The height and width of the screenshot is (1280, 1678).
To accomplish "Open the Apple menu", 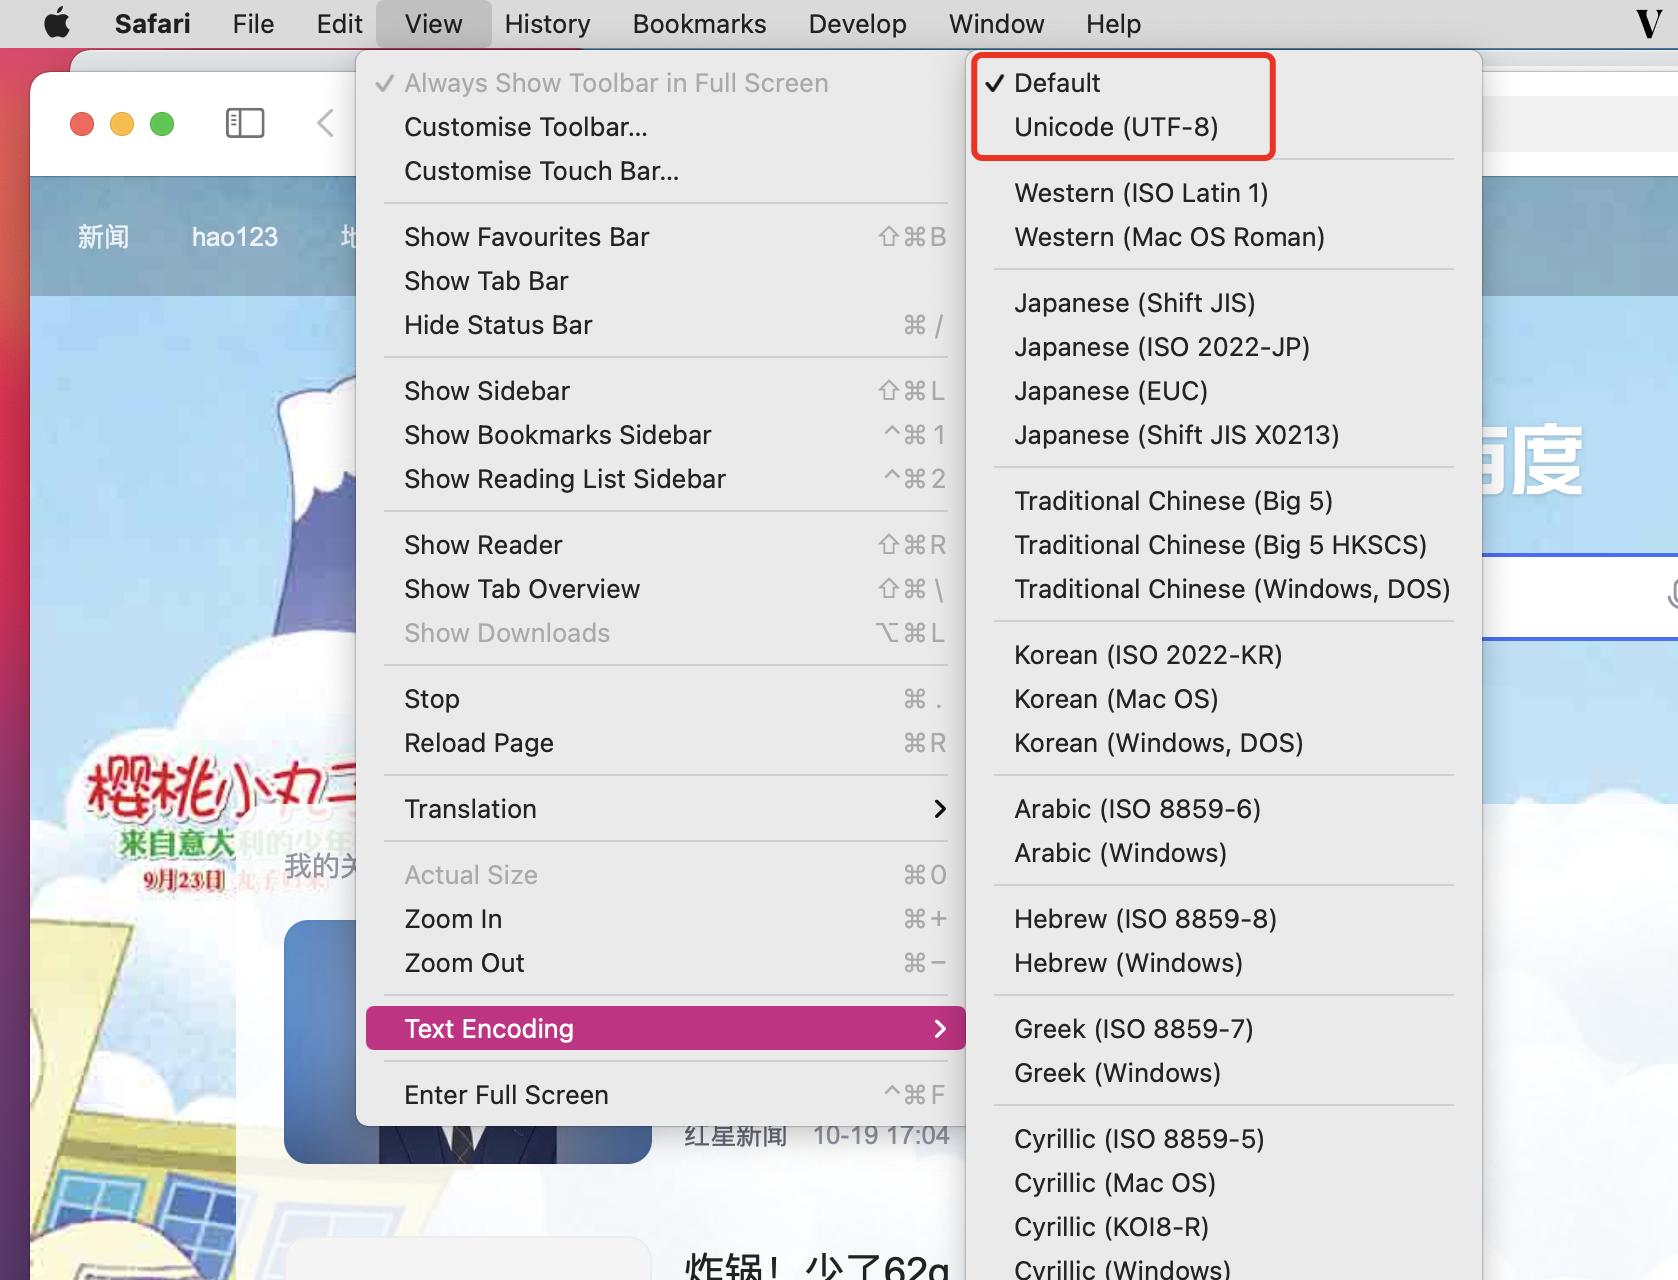I will coord(57,23).
